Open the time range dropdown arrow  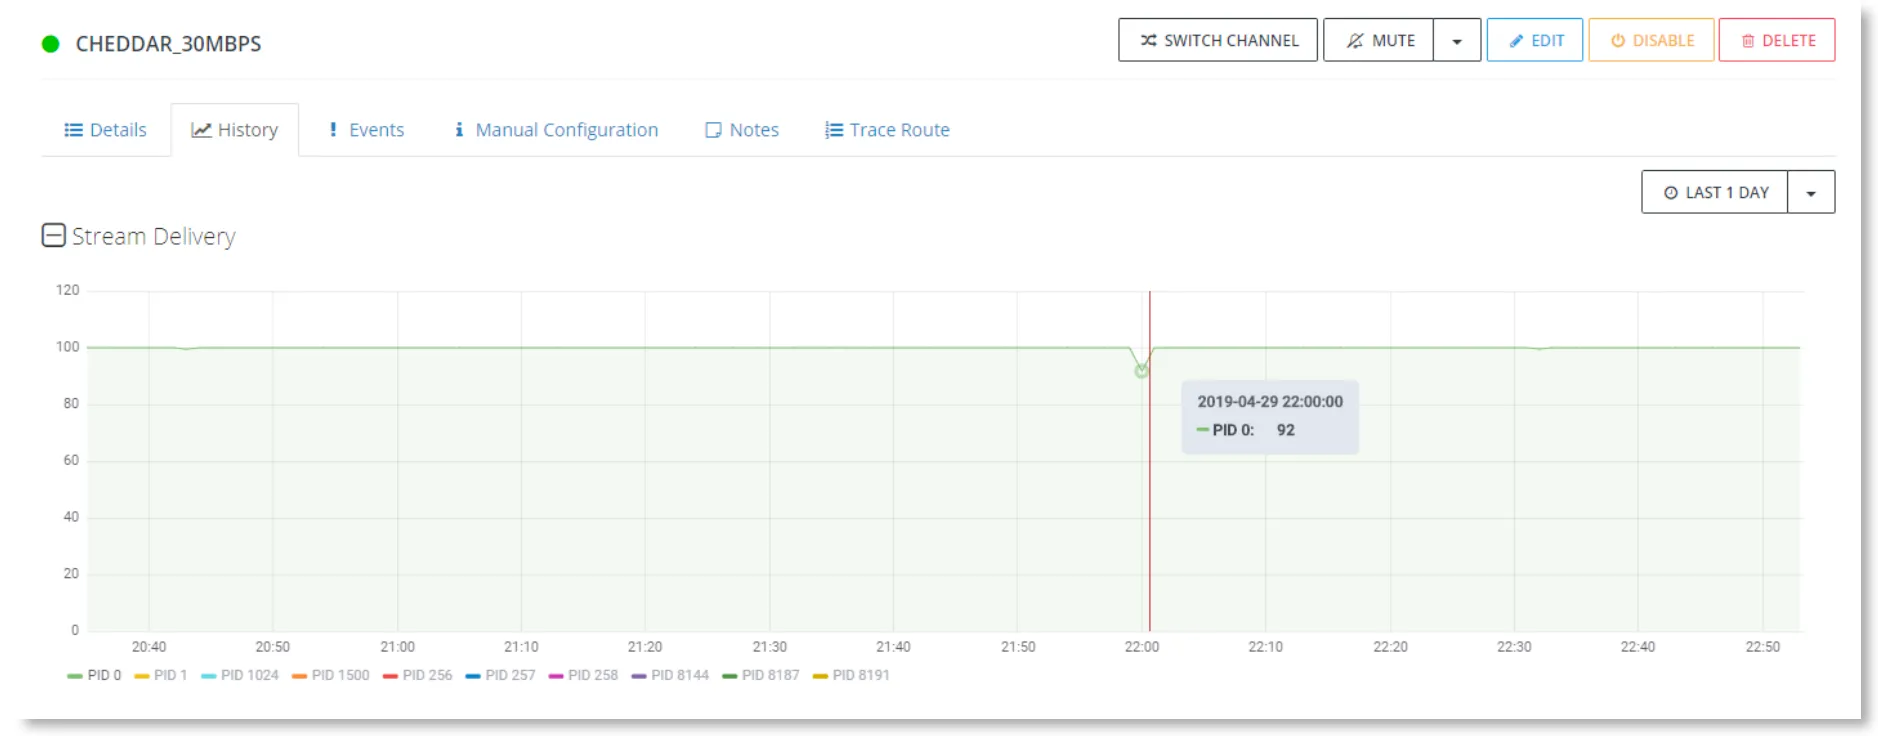[1811, 193]
